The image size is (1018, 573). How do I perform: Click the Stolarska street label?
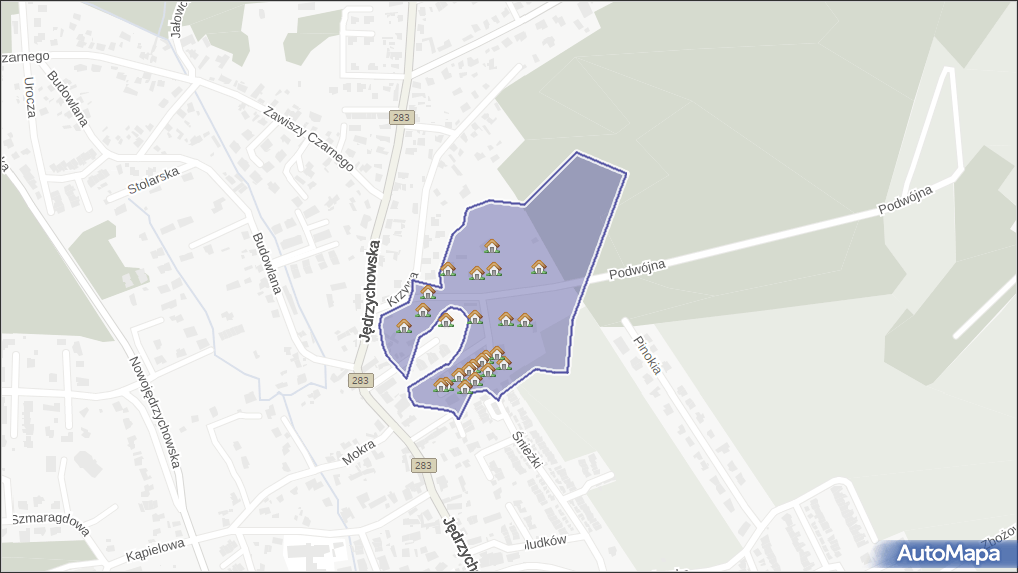pyautogui.click(x=153, y=180)
